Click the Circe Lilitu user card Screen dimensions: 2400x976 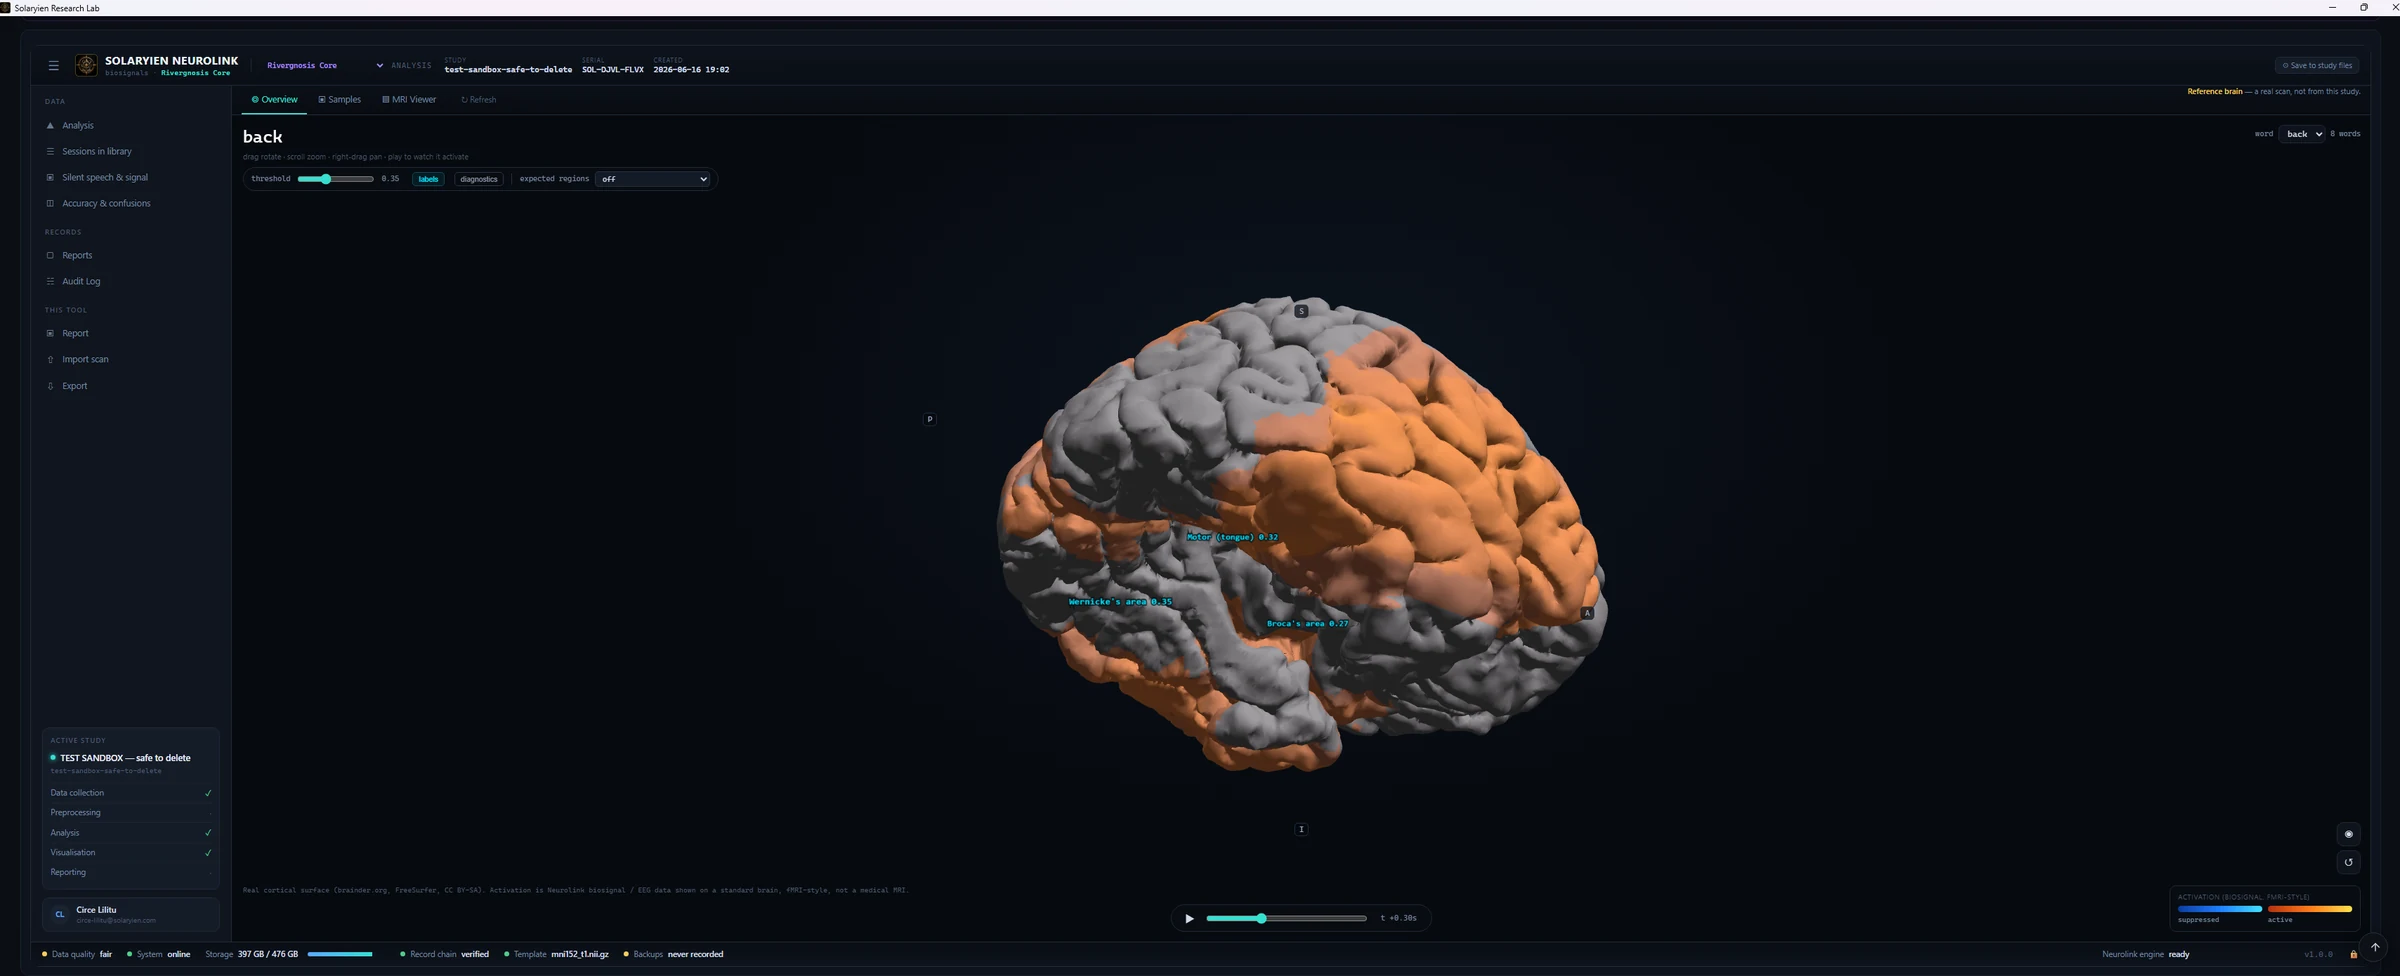pos(131,915)
